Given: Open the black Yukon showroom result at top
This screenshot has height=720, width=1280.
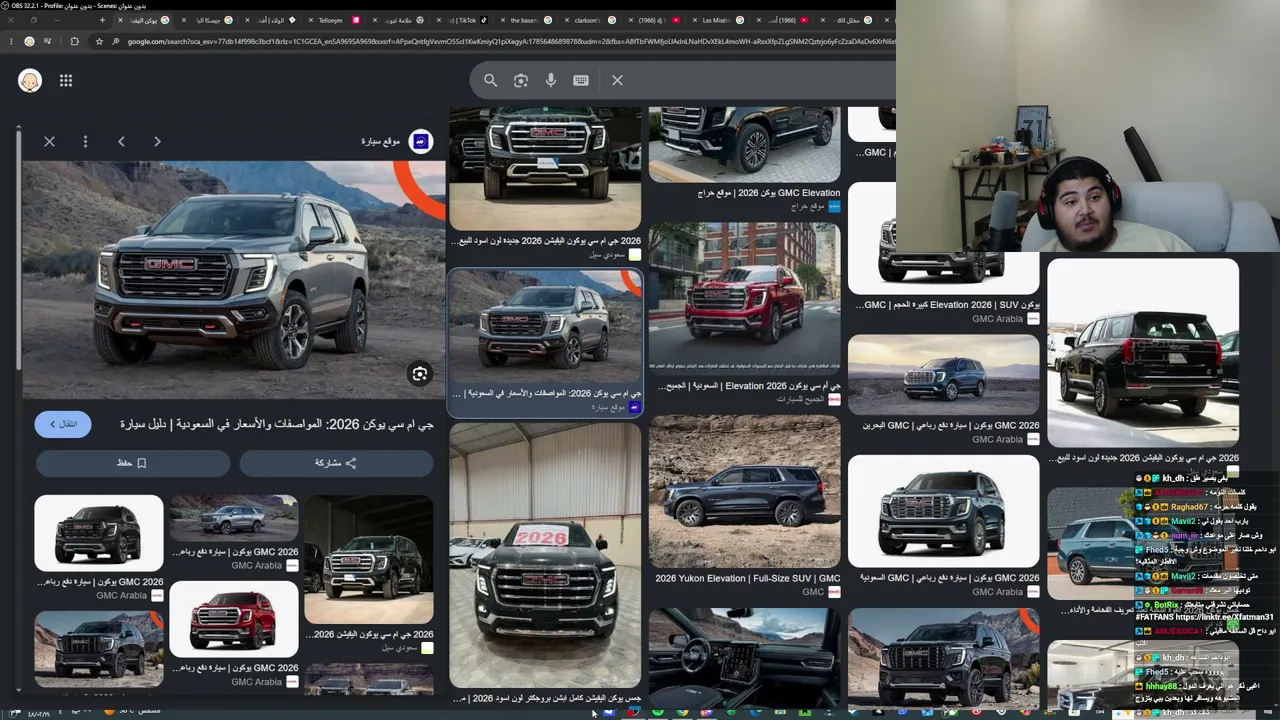Looking at the screenshot, I should 545,168.
